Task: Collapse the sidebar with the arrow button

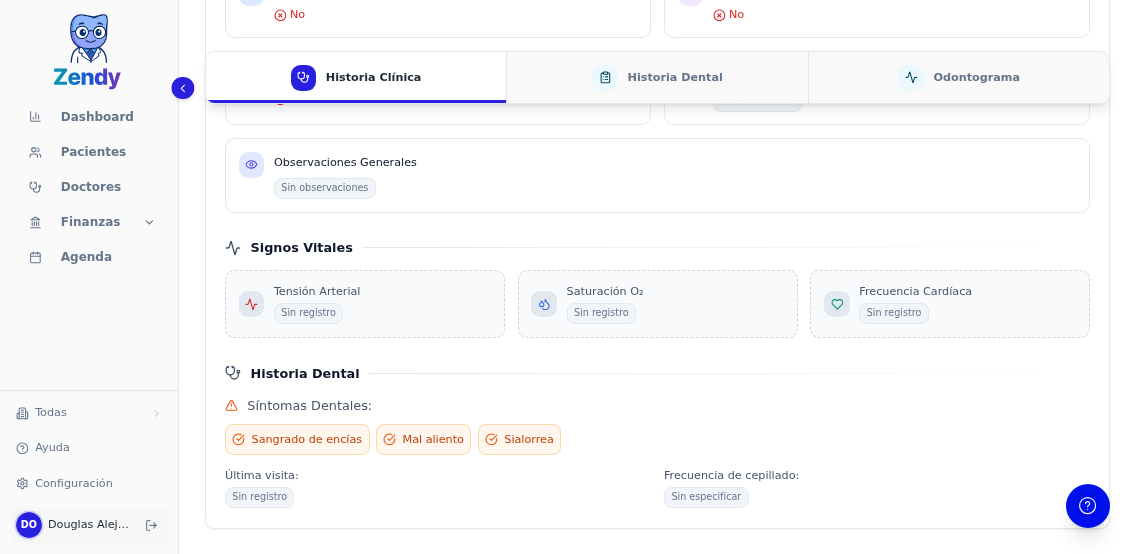Action: (182, 88)
